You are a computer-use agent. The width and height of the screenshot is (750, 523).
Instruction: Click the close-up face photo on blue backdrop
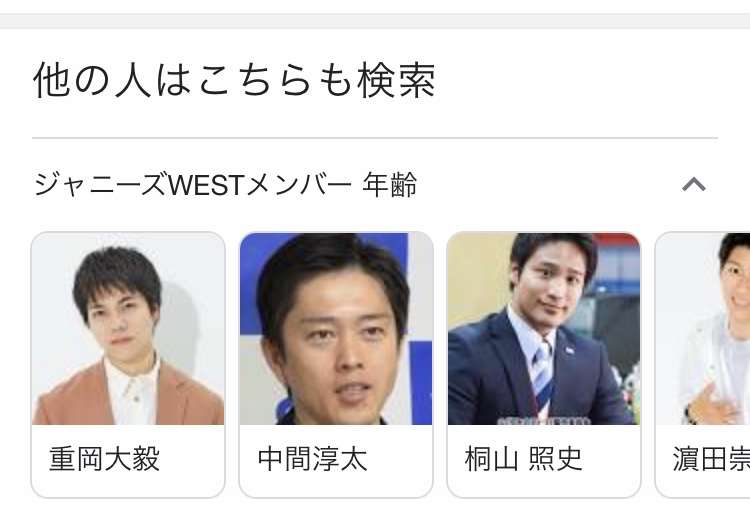(336, 329)
